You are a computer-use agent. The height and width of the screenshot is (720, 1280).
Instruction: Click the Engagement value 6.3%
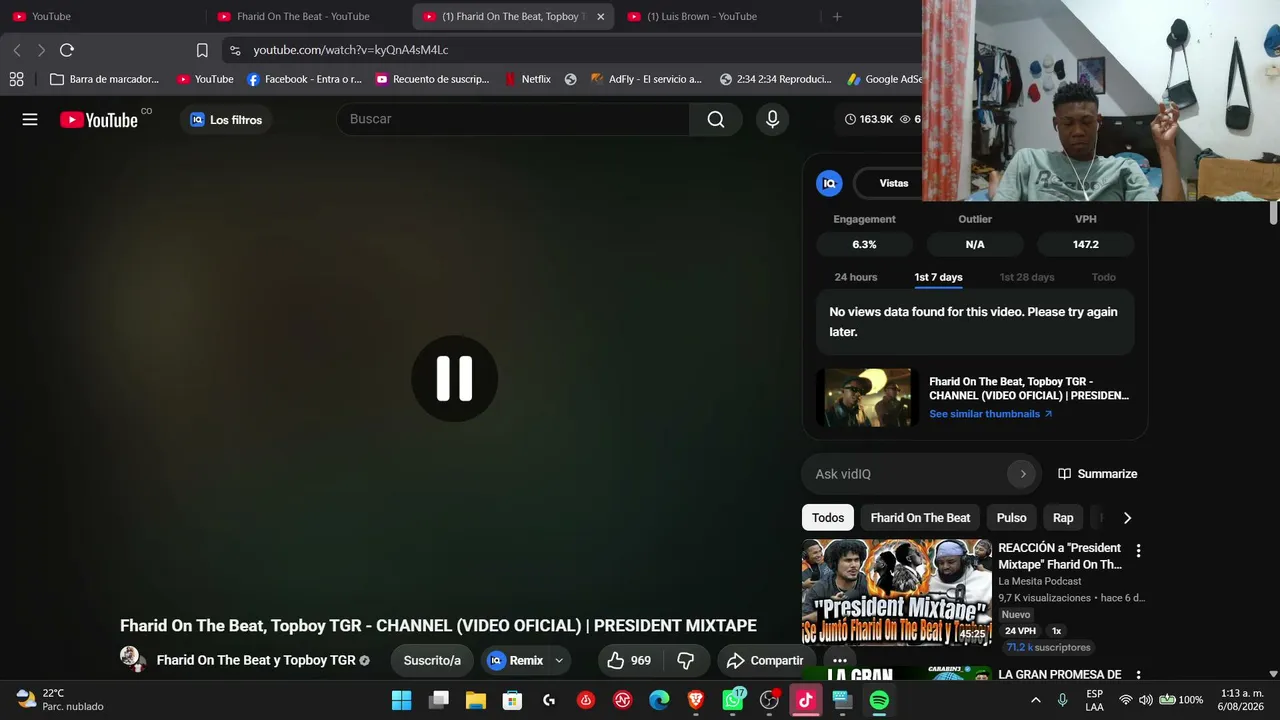[864, 244]
